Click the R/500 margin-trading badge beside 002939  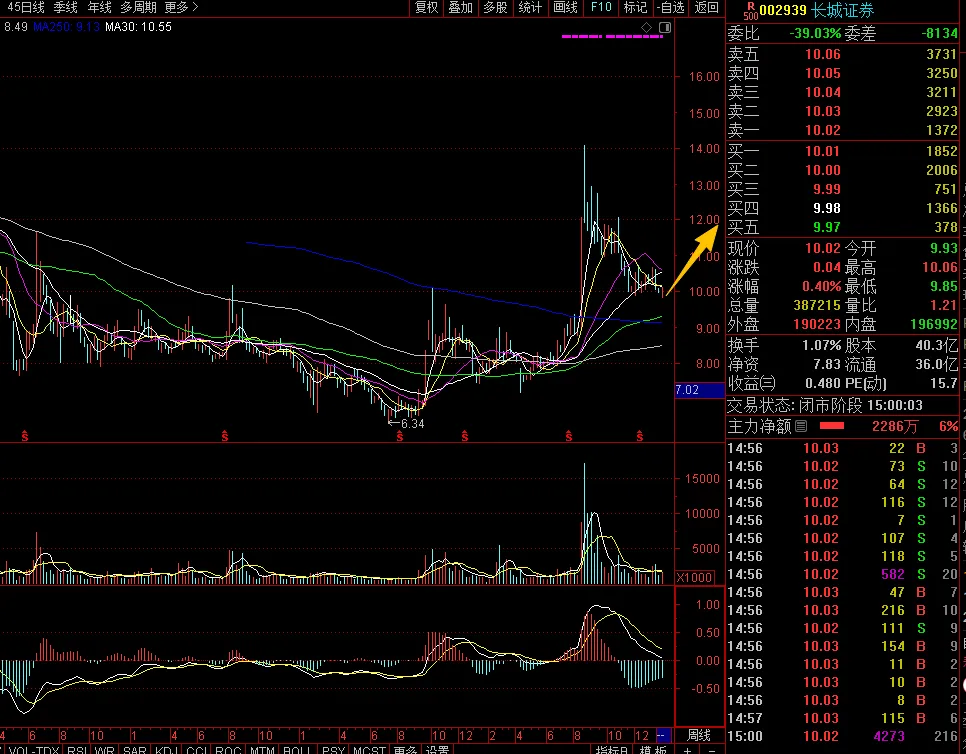click(750, 10)
